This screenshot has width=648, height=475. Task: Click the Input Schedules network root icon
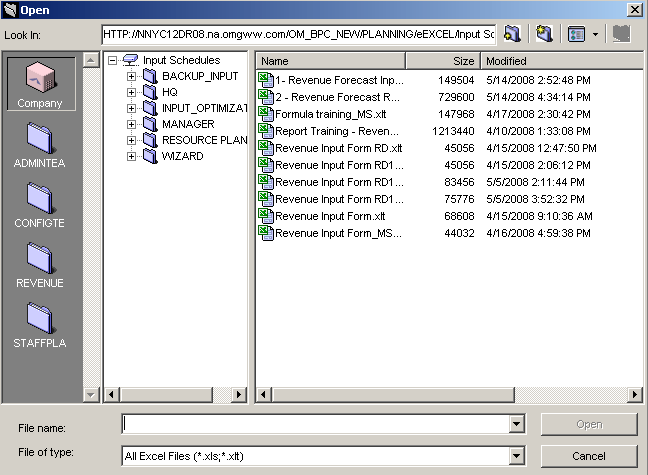(131, 60)
